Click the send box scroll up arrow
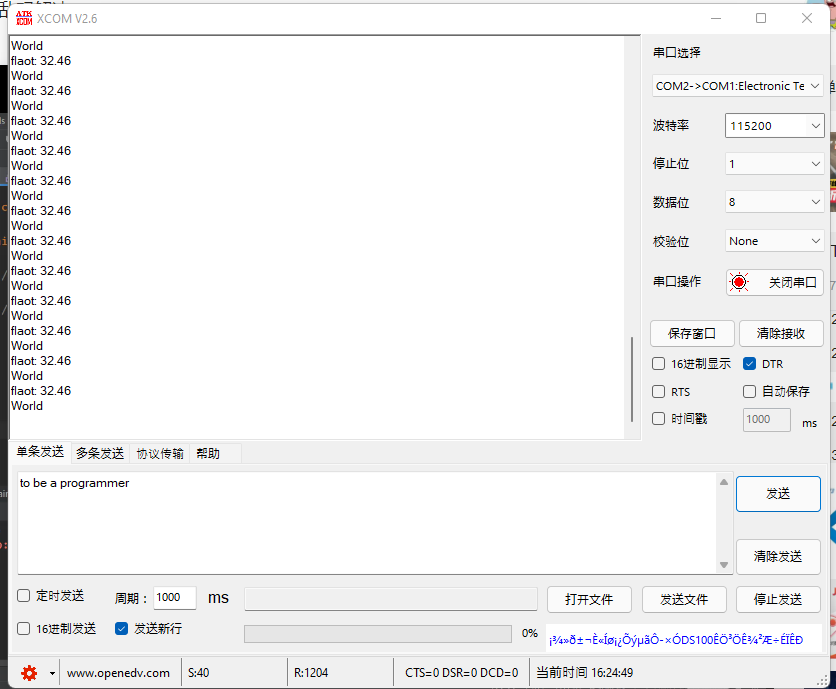The height and width of the screenshot is (689, 836). pos(724,482)
